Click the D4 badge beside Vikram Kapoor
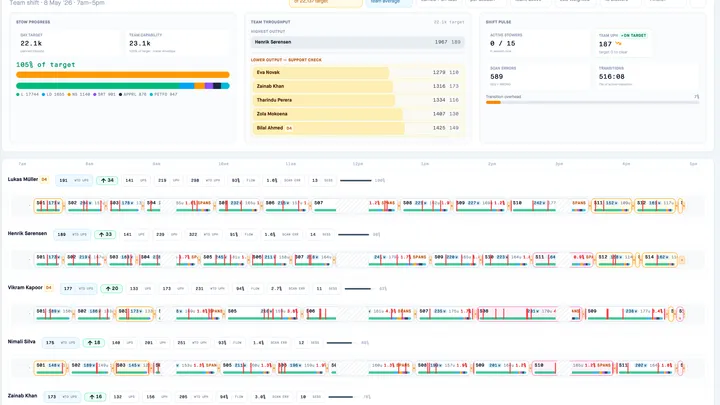720x405 pixels. [x=49, y=288]
